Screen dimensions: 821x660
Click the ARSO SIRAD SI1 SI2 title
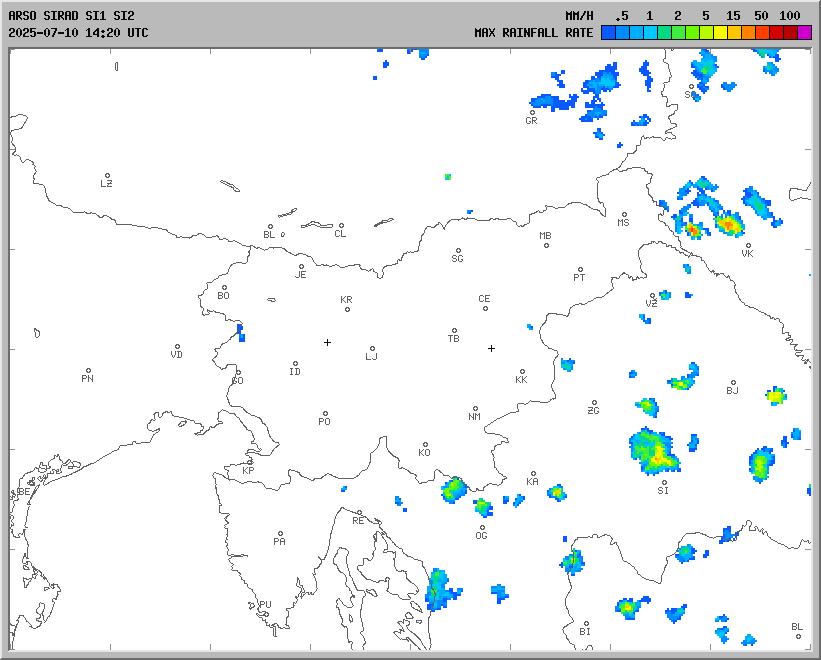click(71, 16)
